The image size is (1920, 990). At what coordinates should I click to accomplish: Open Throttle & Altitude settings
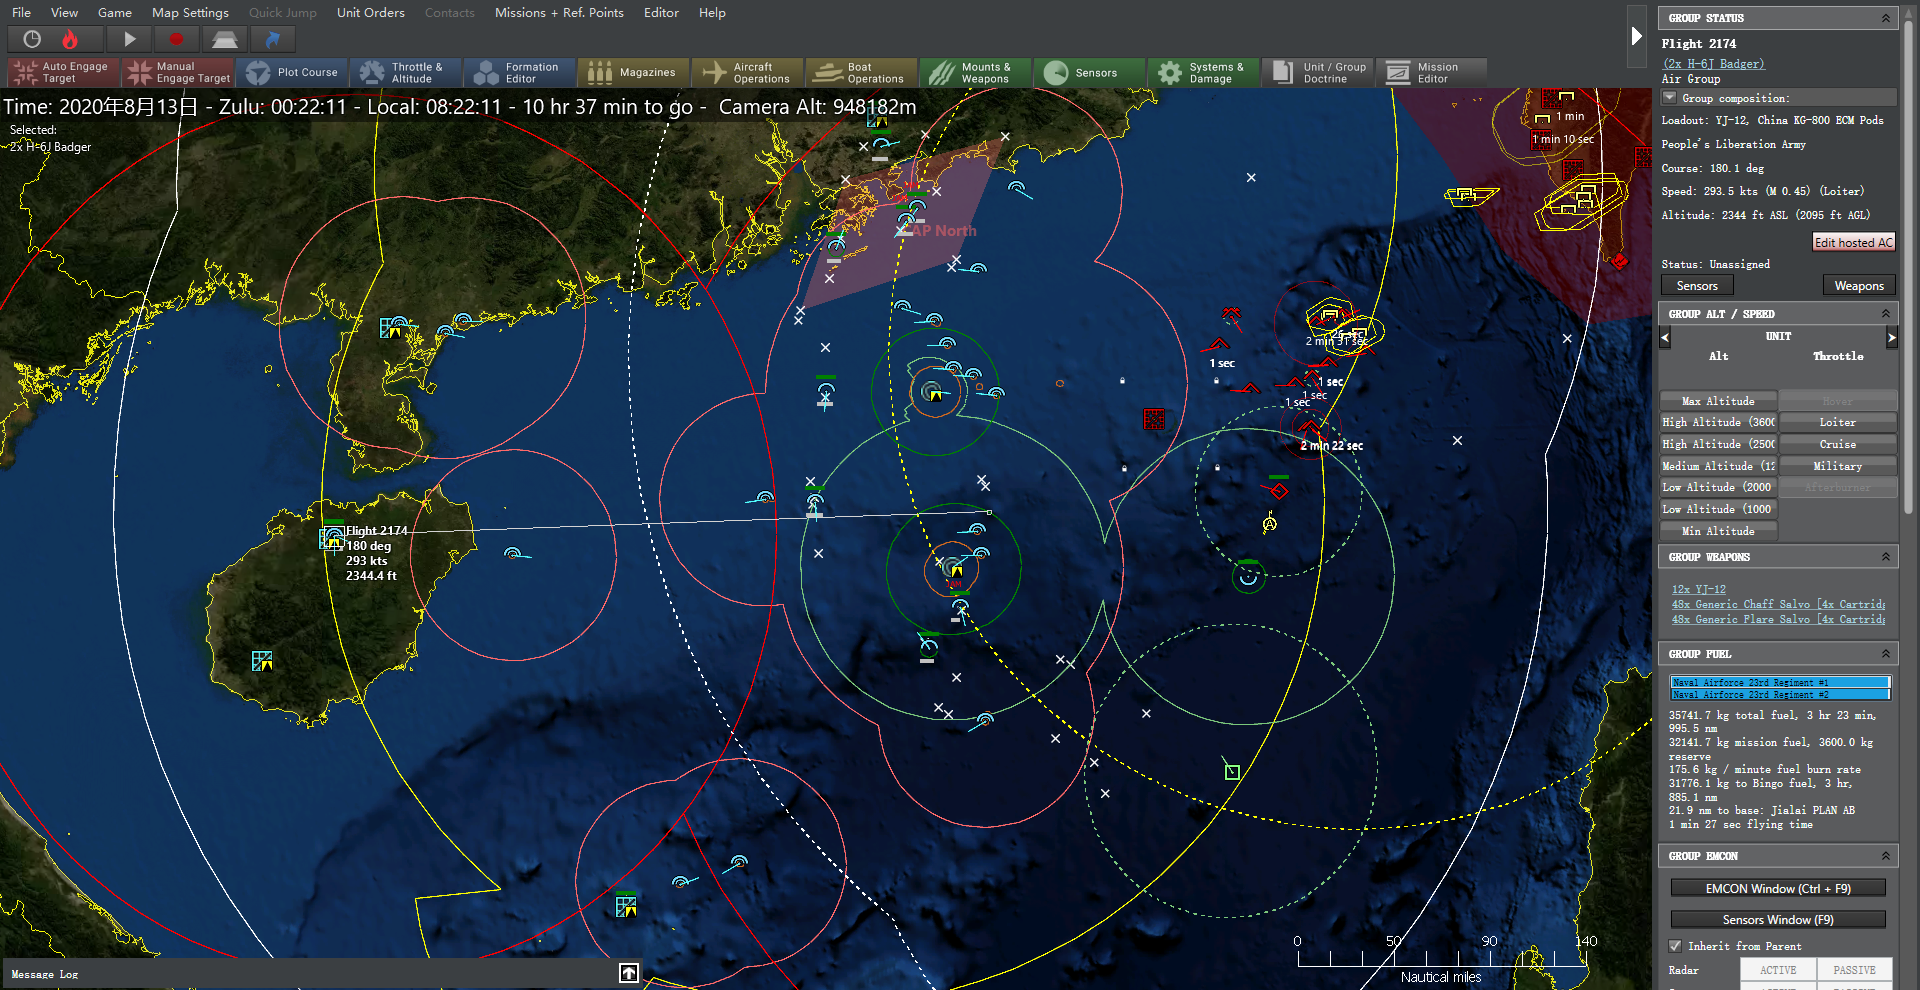[x=408, y=72]
